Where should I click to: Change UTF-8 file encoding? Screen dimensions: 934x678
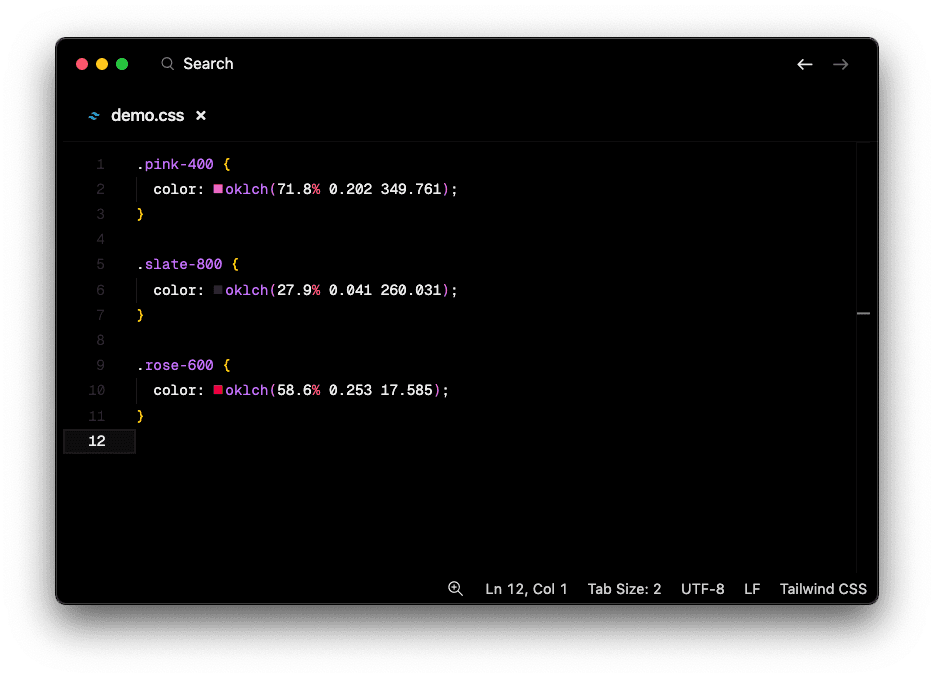[703, 589]
